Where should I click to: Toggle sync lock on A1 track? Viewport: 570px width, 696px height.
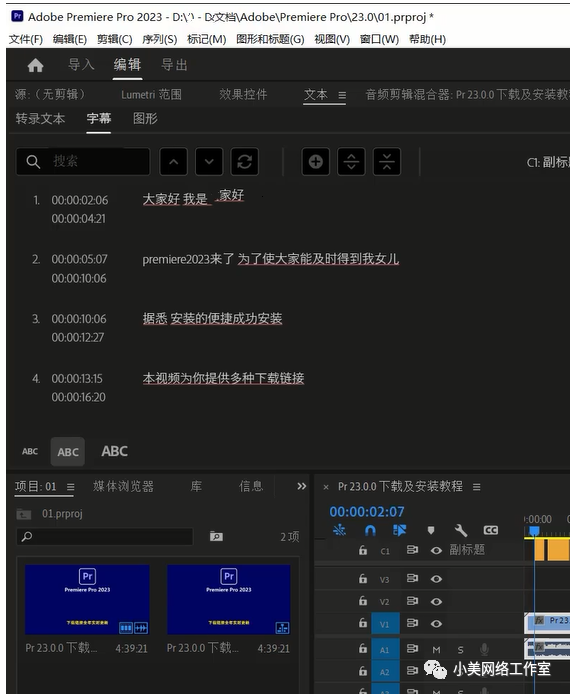coord(412,649)
